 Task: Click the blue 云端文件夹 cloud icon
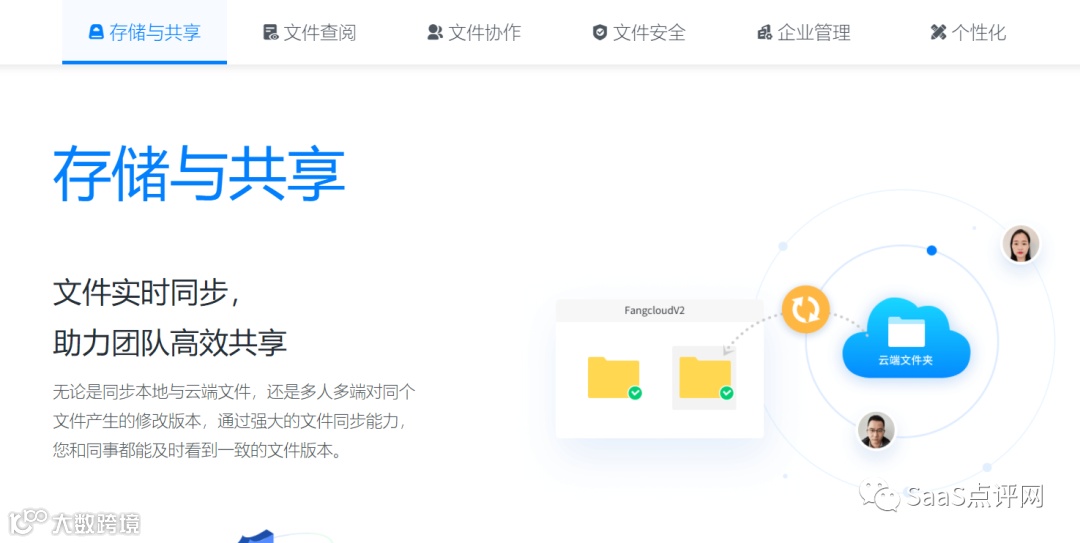tap(906, 338)
